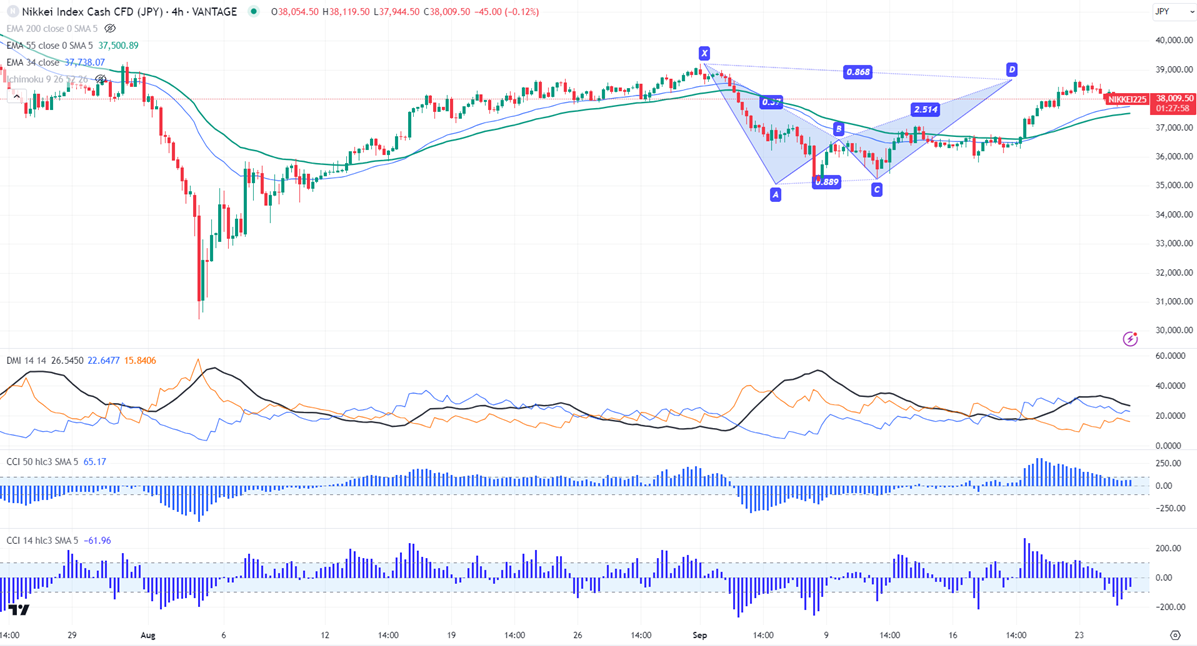Select the CCI 14 hlc3 indicator legend
This screenshot has width=1197, height=646.
42,541
